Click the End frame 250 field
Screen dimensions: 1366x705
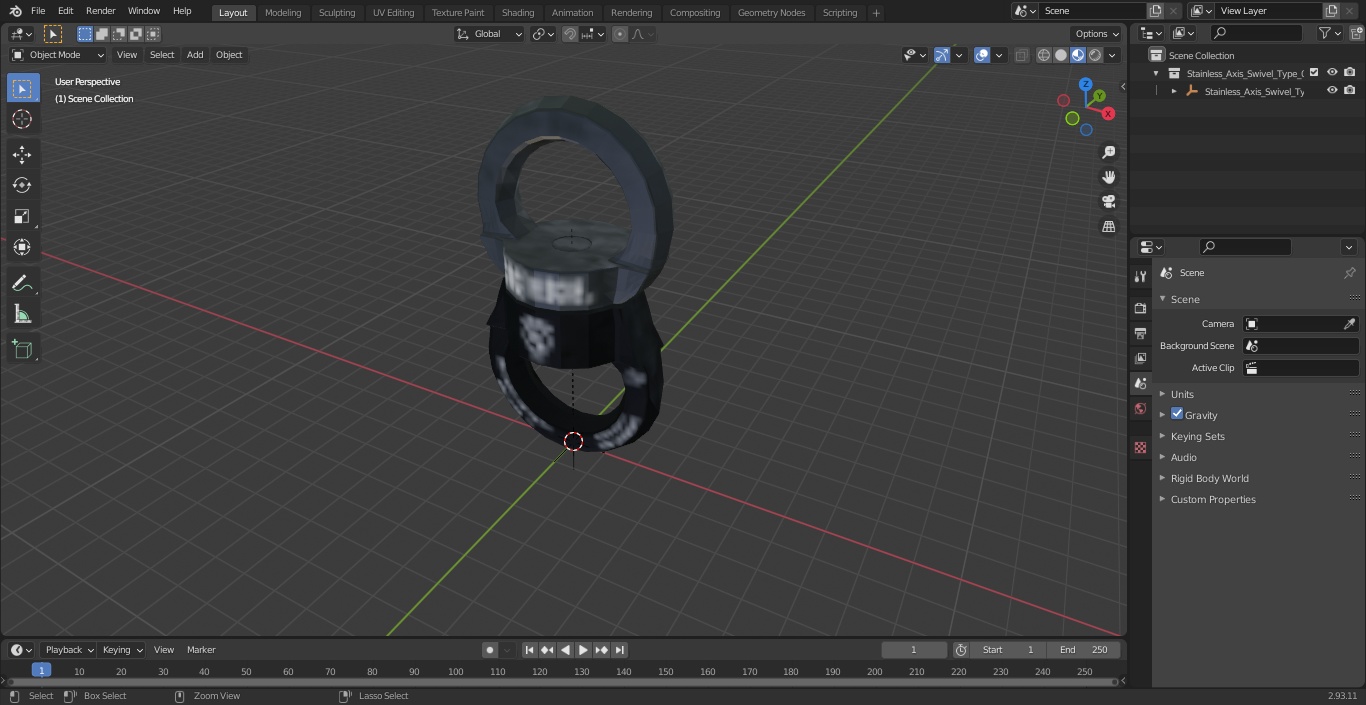[x=1084, y=650]
